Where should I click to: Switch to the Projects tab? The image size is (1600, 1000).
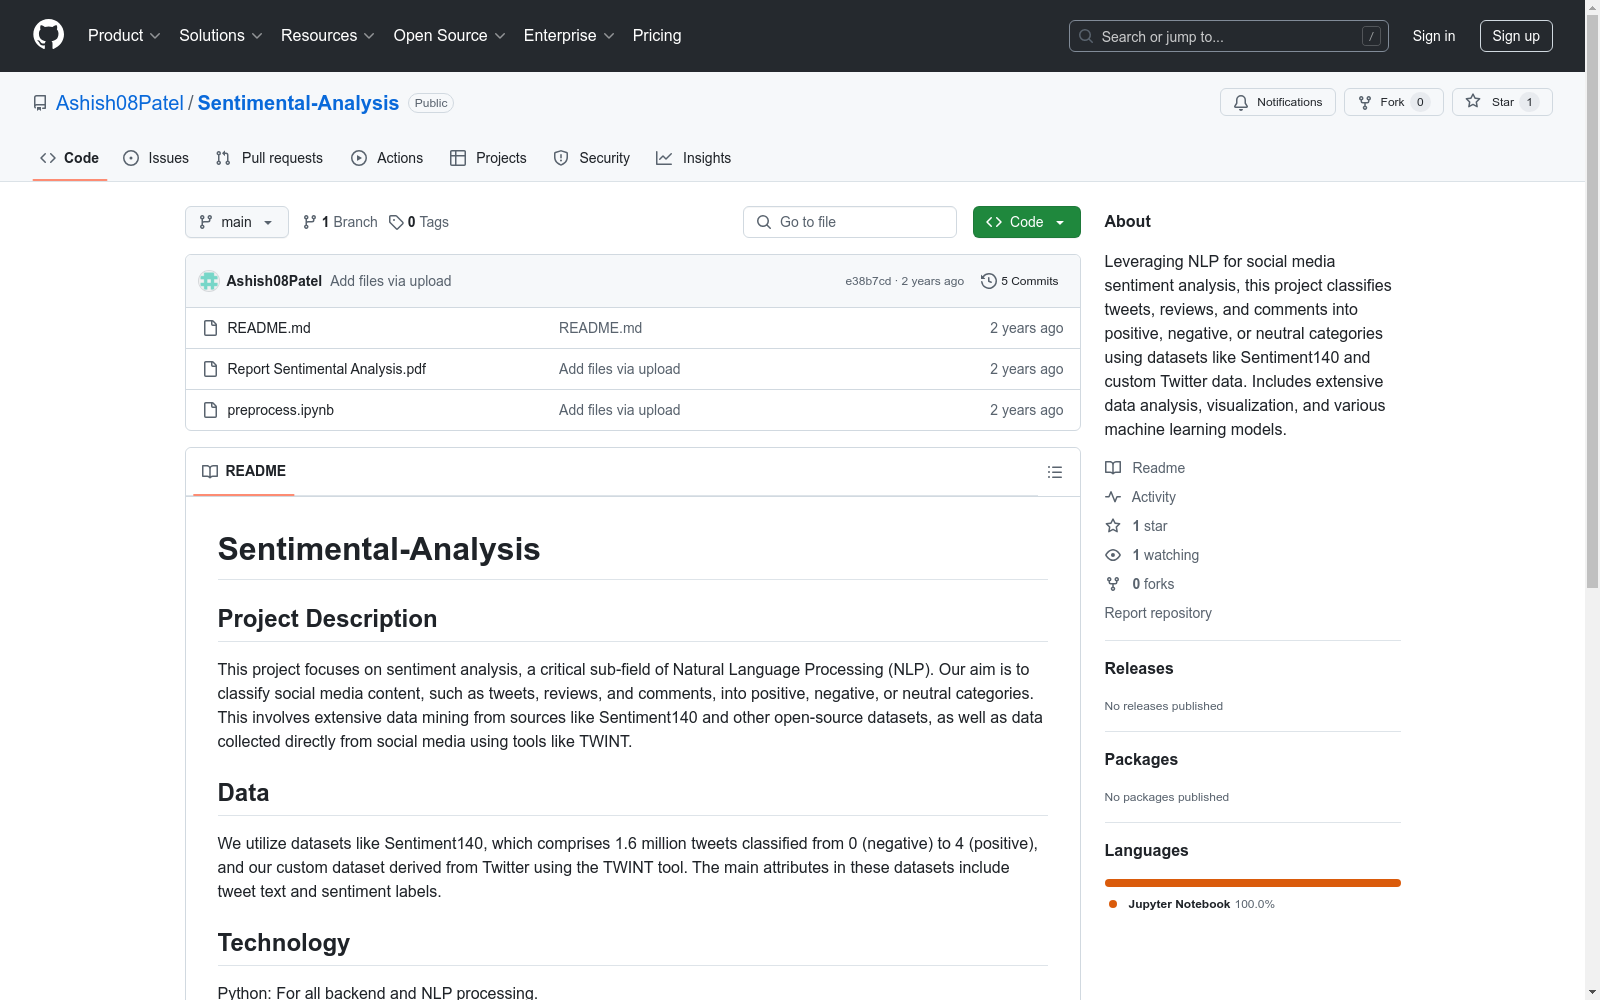tap(488, 158)
